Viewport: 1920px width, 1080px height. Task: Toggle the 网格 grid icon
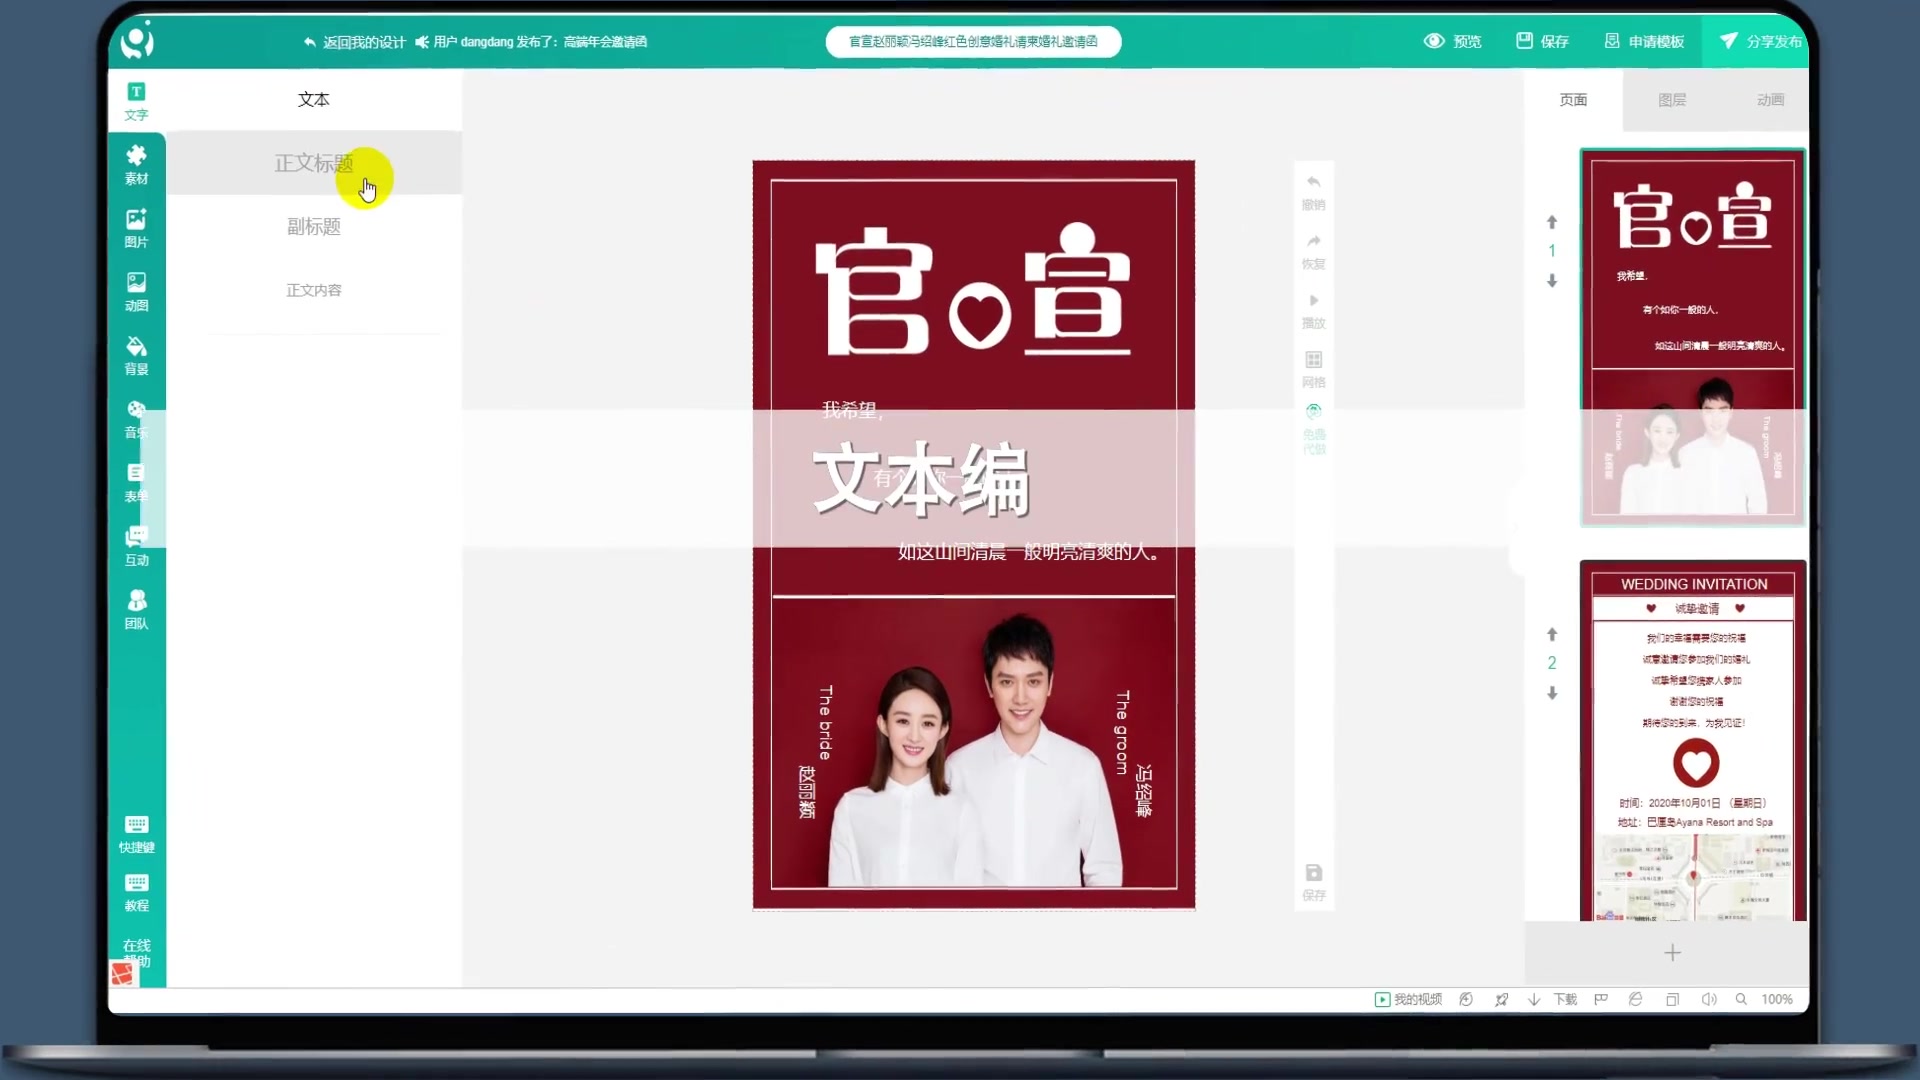pos(1313,369)
